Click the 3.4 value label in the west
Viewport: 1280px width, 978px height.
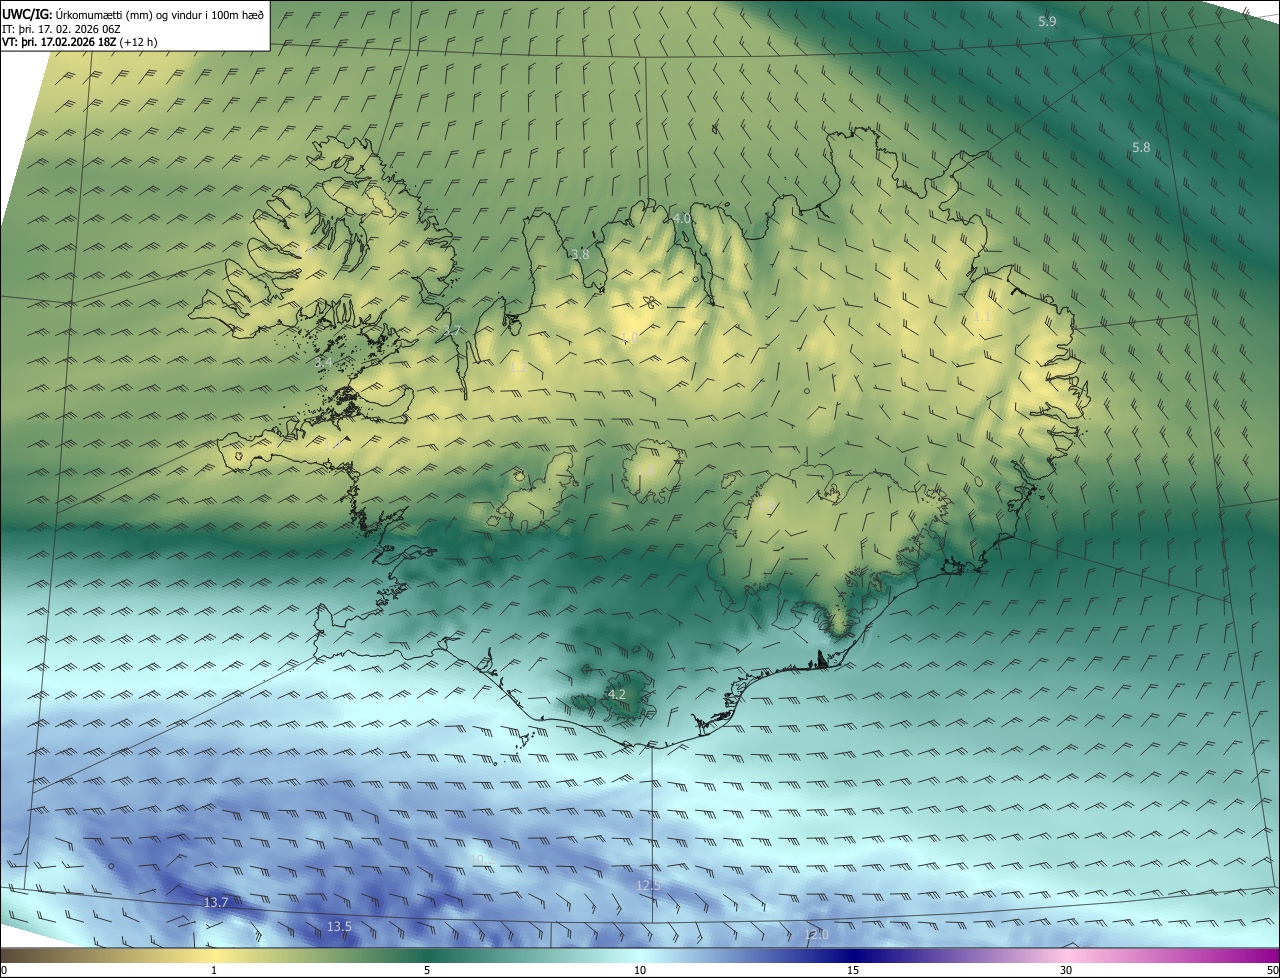pos(323,362)
